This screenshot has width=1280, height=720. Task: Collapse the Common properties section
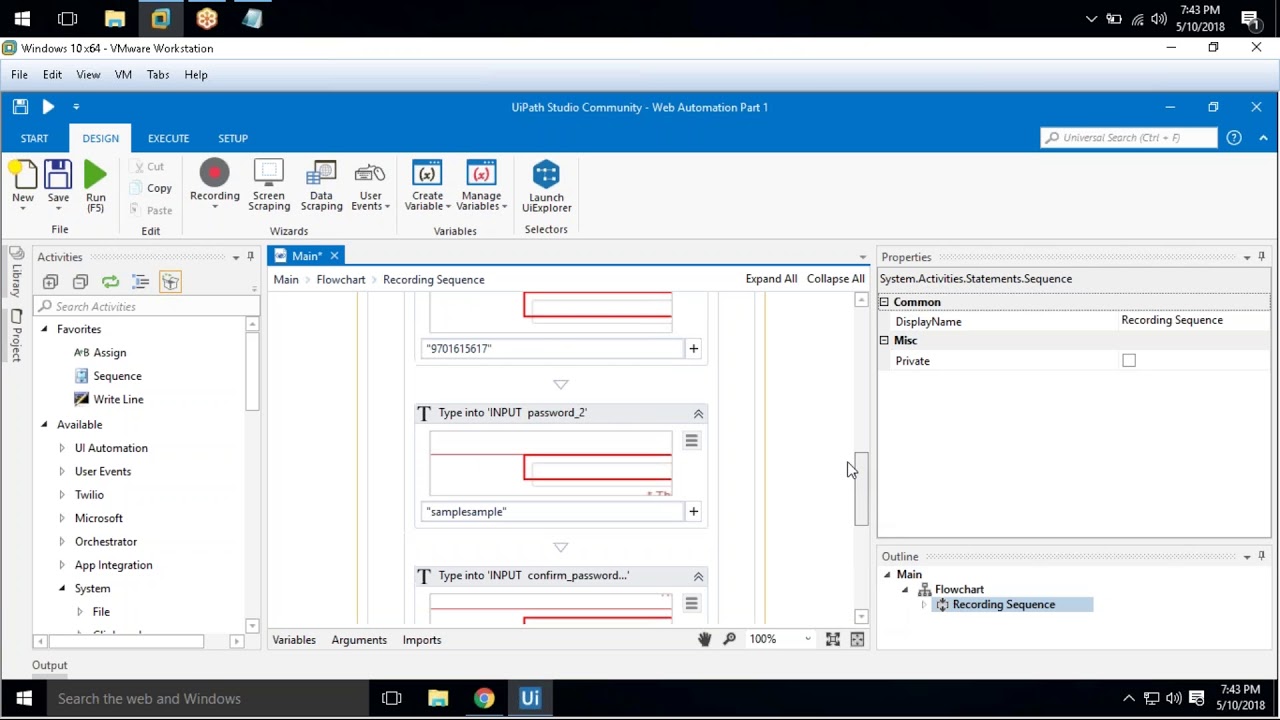coord(884,302)
